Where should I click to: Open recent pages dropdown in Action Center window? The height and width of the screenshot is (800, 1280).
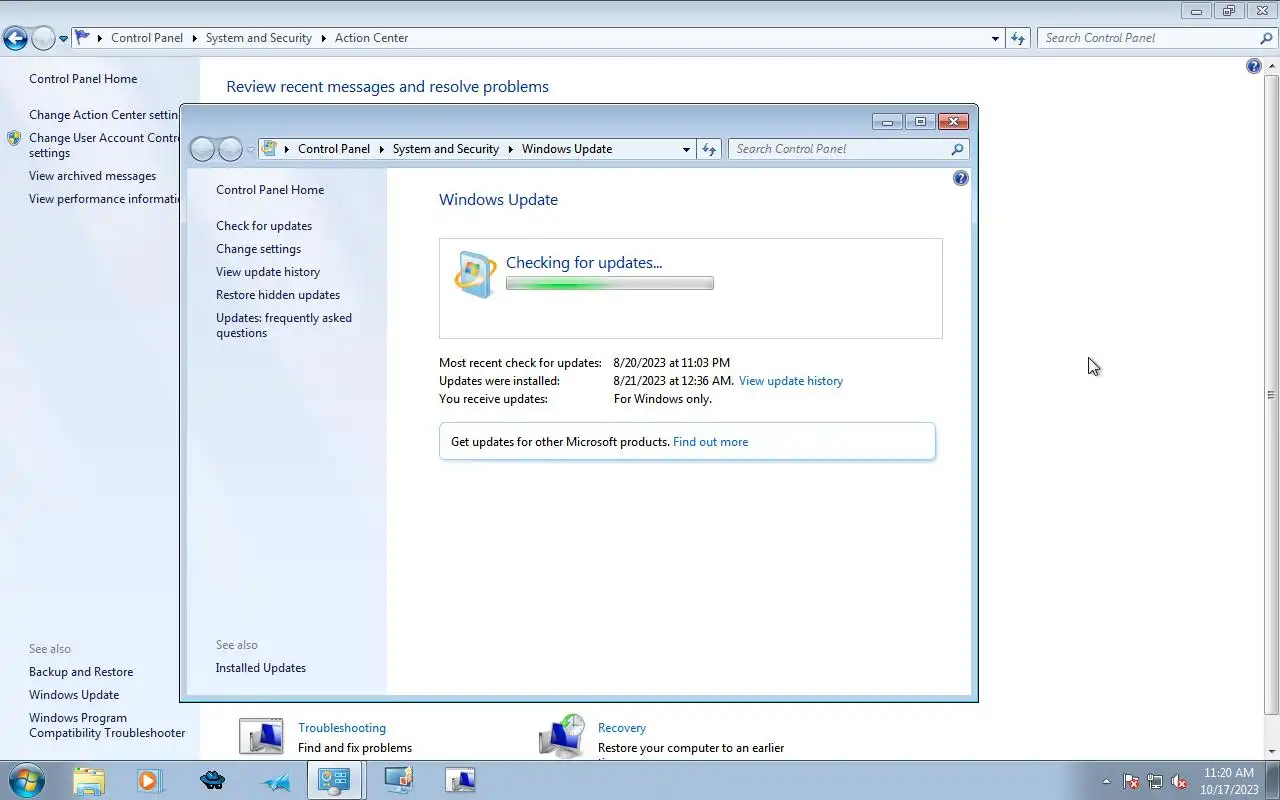pyautogui.click(x=64, y=38)
